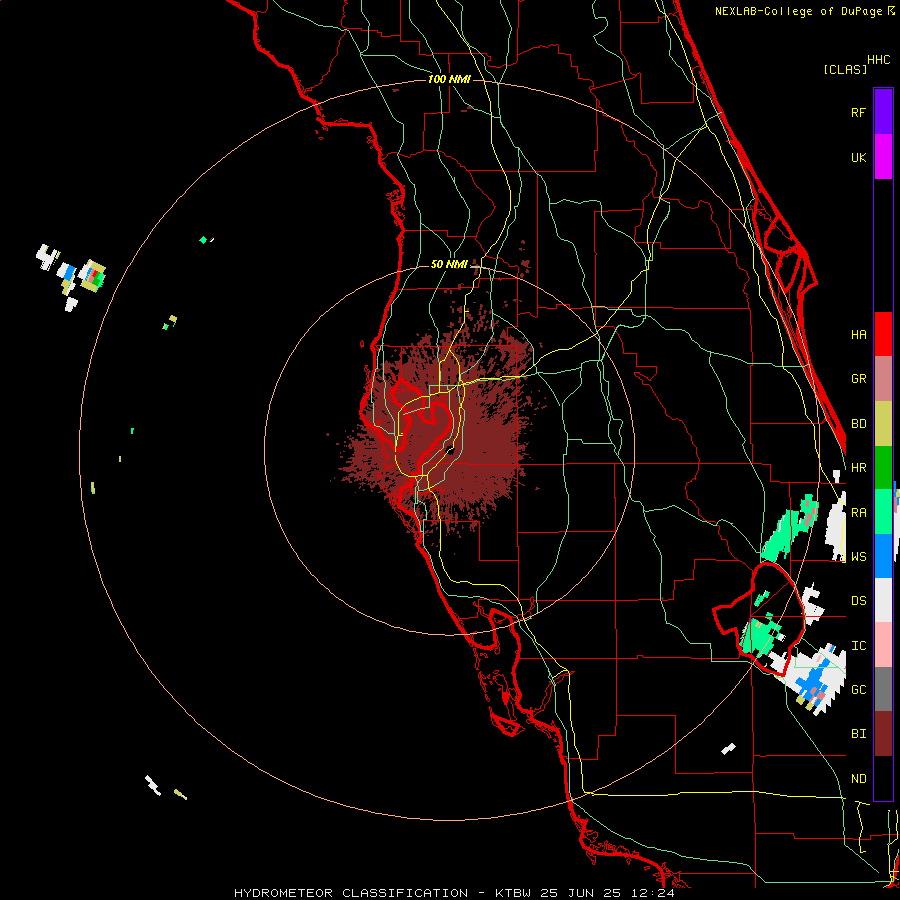Screen dimensions: 900x900
Task: Click the KTBW station identifier
Action: pyautogui.click(x=513, y=893)
